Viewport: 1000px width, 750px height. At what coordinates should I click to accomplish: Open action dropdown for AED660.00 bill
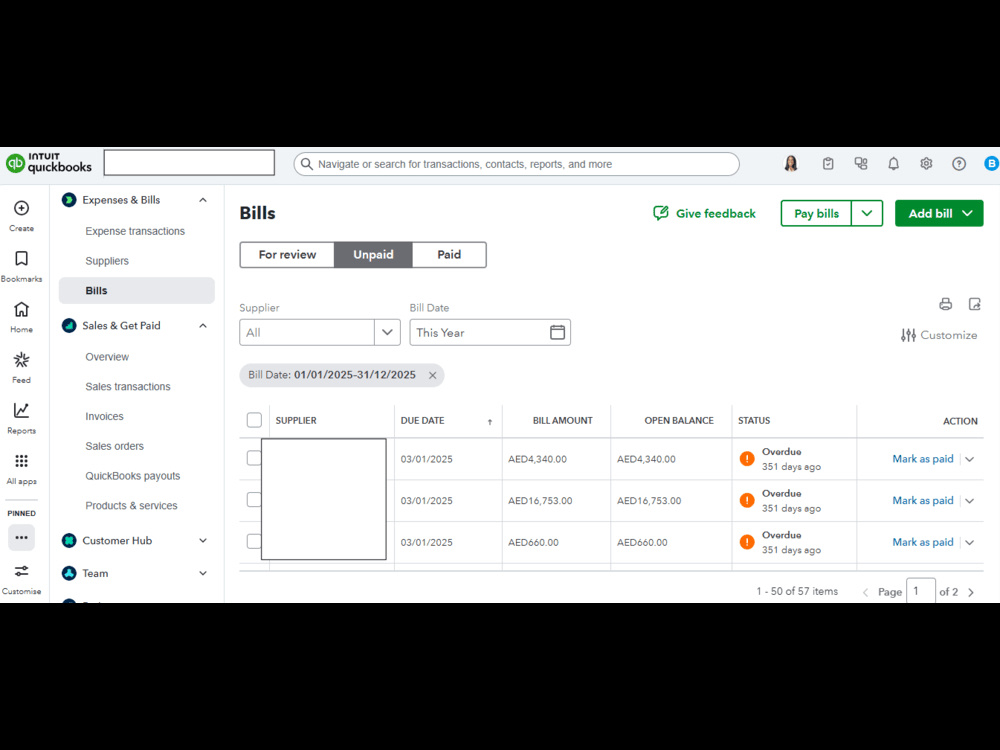click(969, 543)
